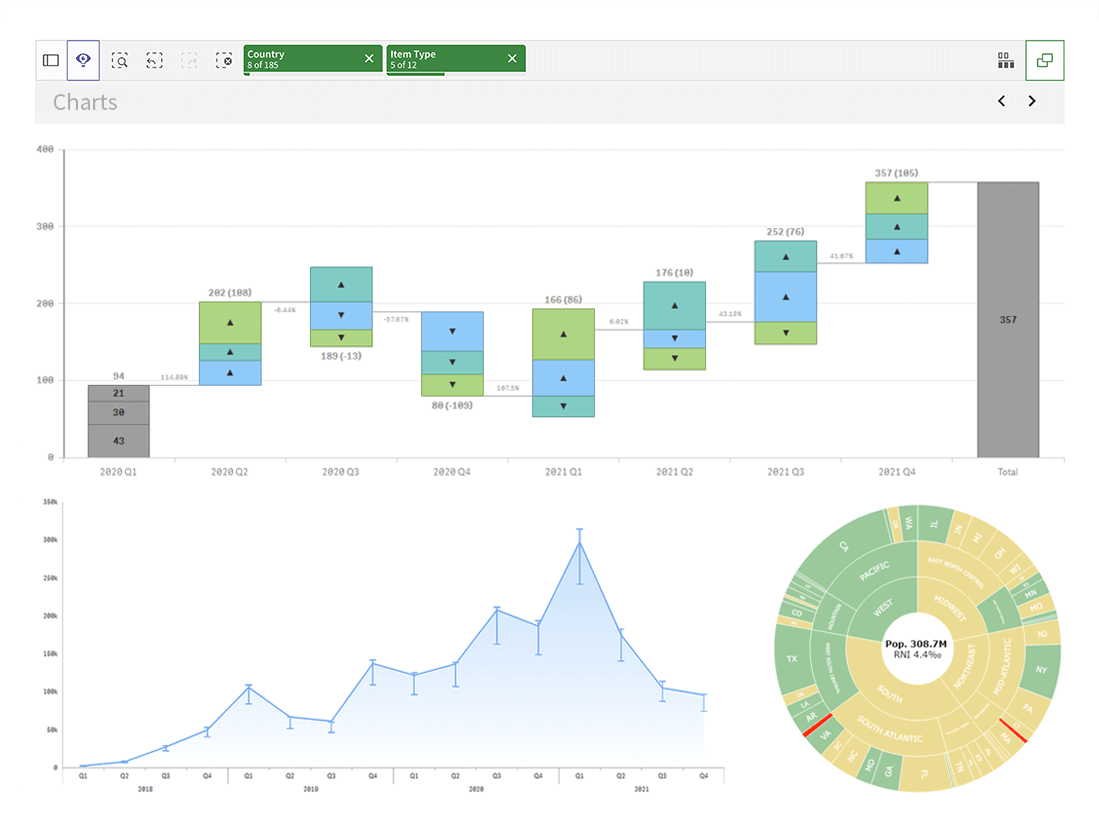Go to the previous sheet with left chevron

(x=1001, y=101)
